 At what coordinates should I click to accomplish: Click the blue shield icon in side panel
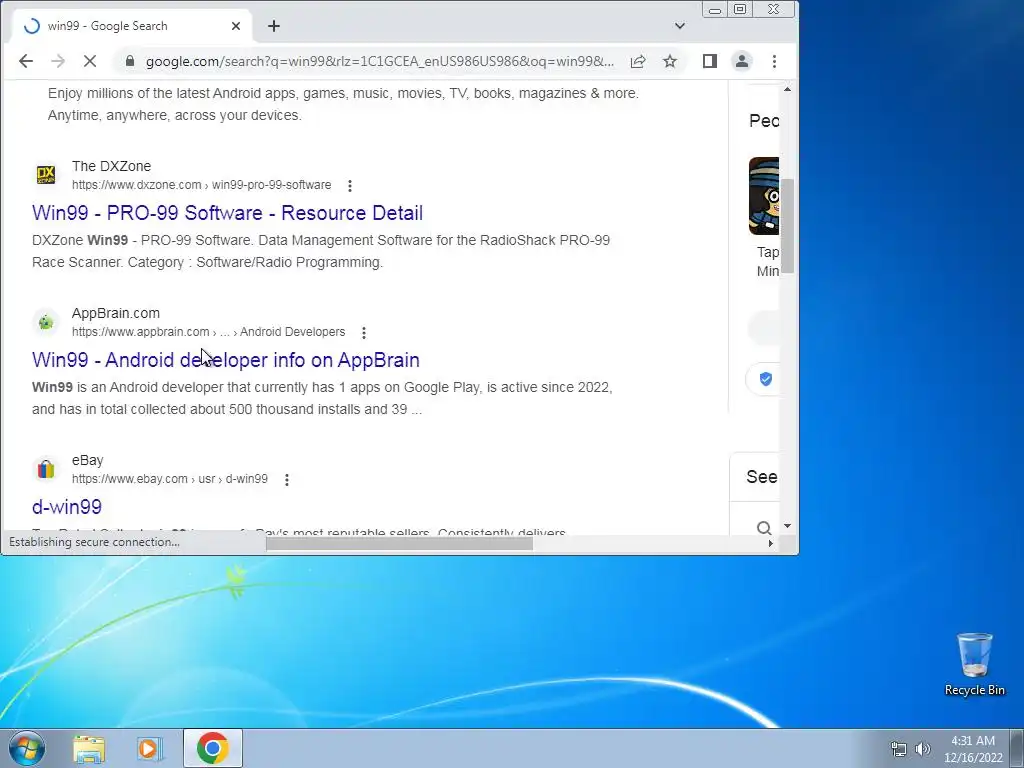[765, 379]
